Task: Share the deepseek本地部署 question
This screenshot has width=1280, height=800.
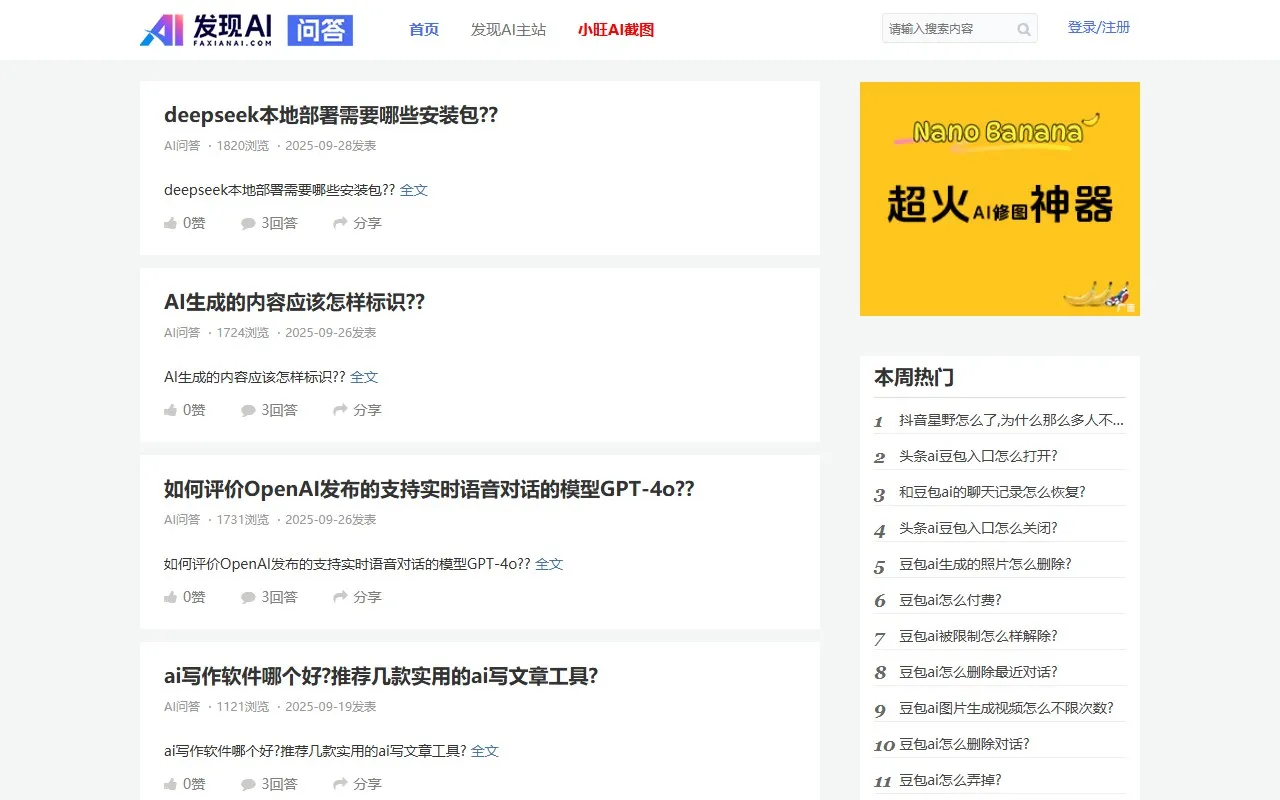Action: pos(356,223)
